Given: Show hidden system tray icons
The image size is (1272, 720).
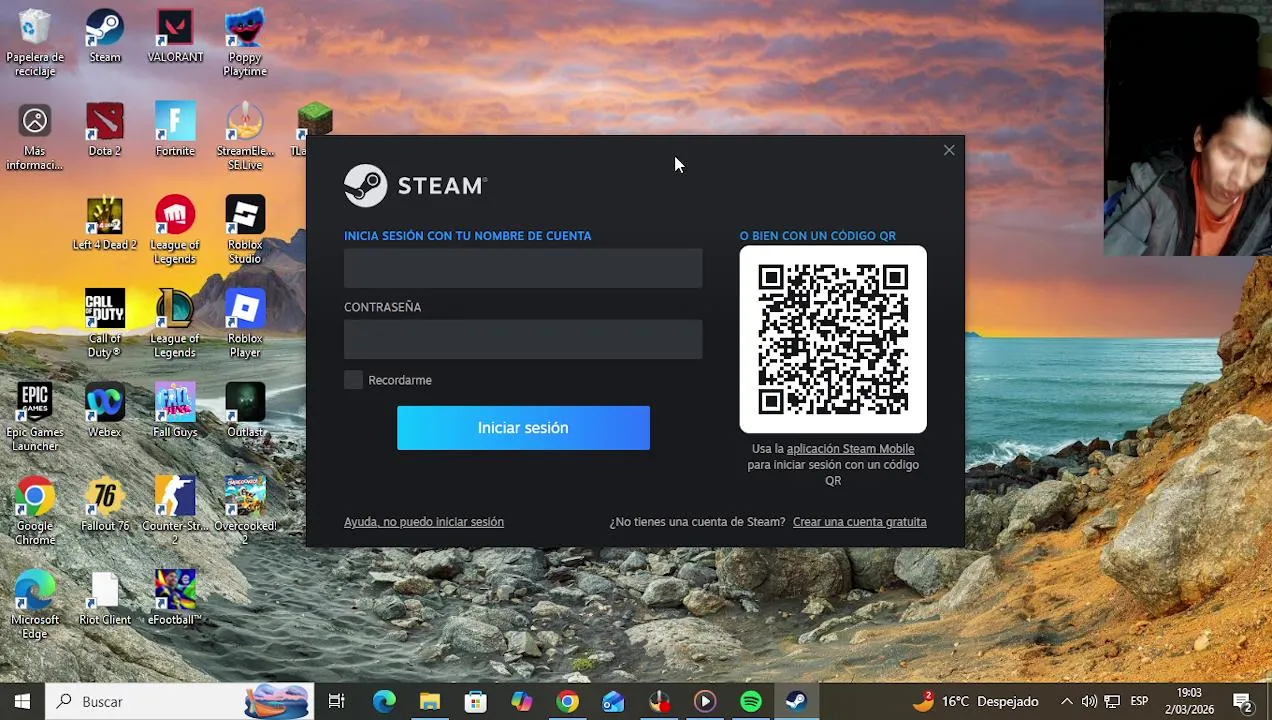Looking at the screenshot, I should pos(1066,701).
